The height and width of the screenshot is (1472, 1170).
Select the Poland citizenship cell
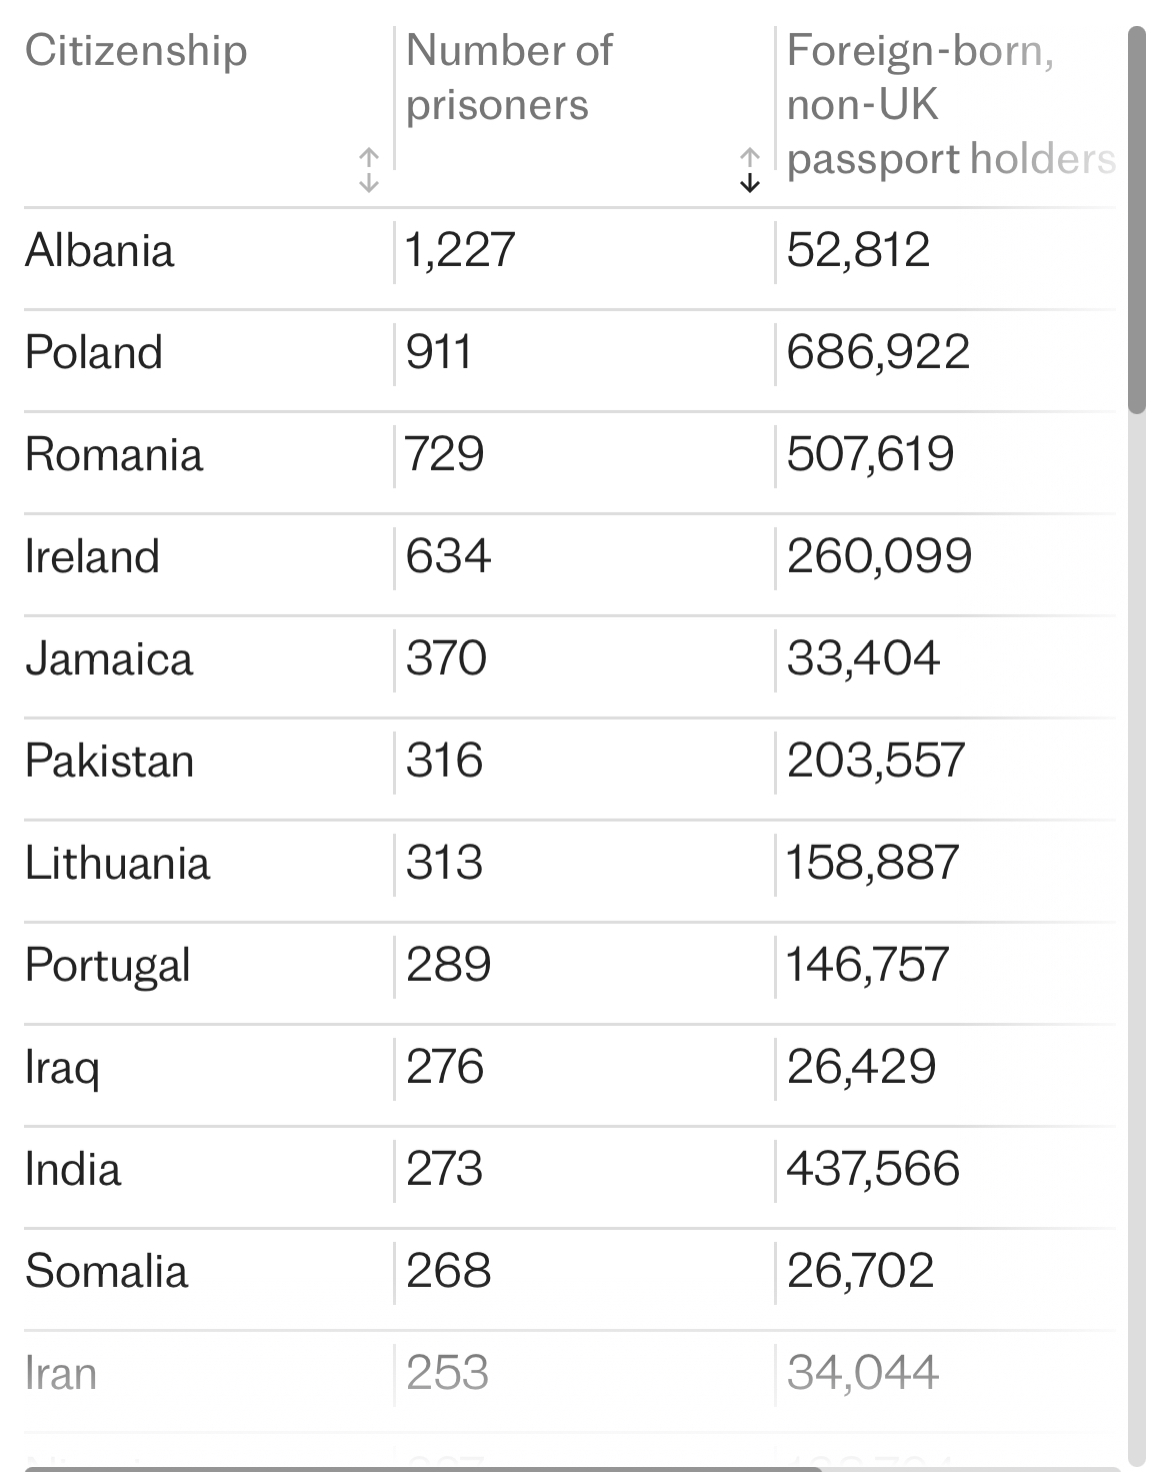(94, 353)
